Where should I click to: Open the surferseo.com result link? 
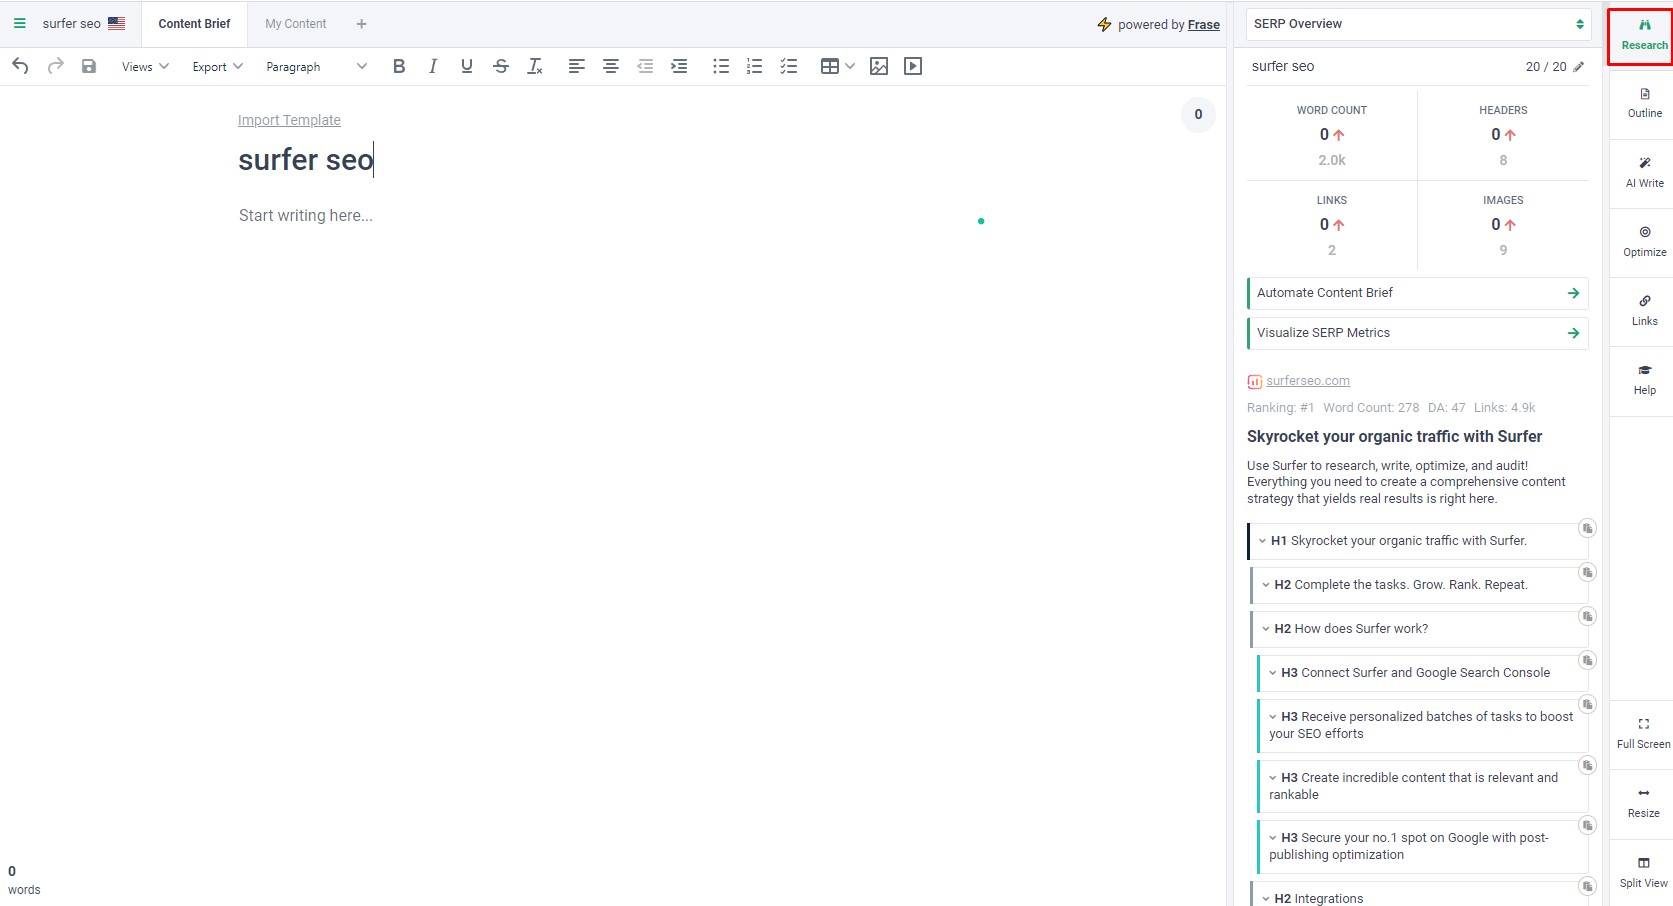coord(1308,381)
